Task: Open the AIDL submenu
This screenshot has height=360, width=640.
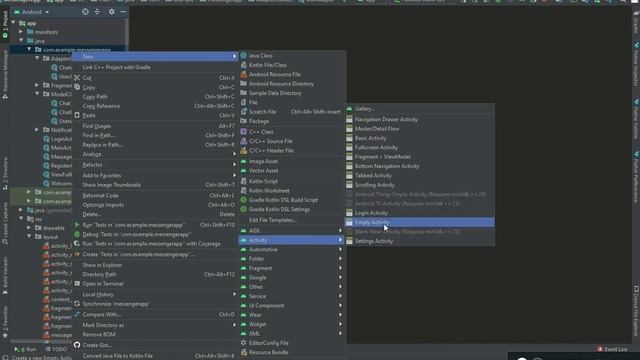Action: [x=292, y=230]
